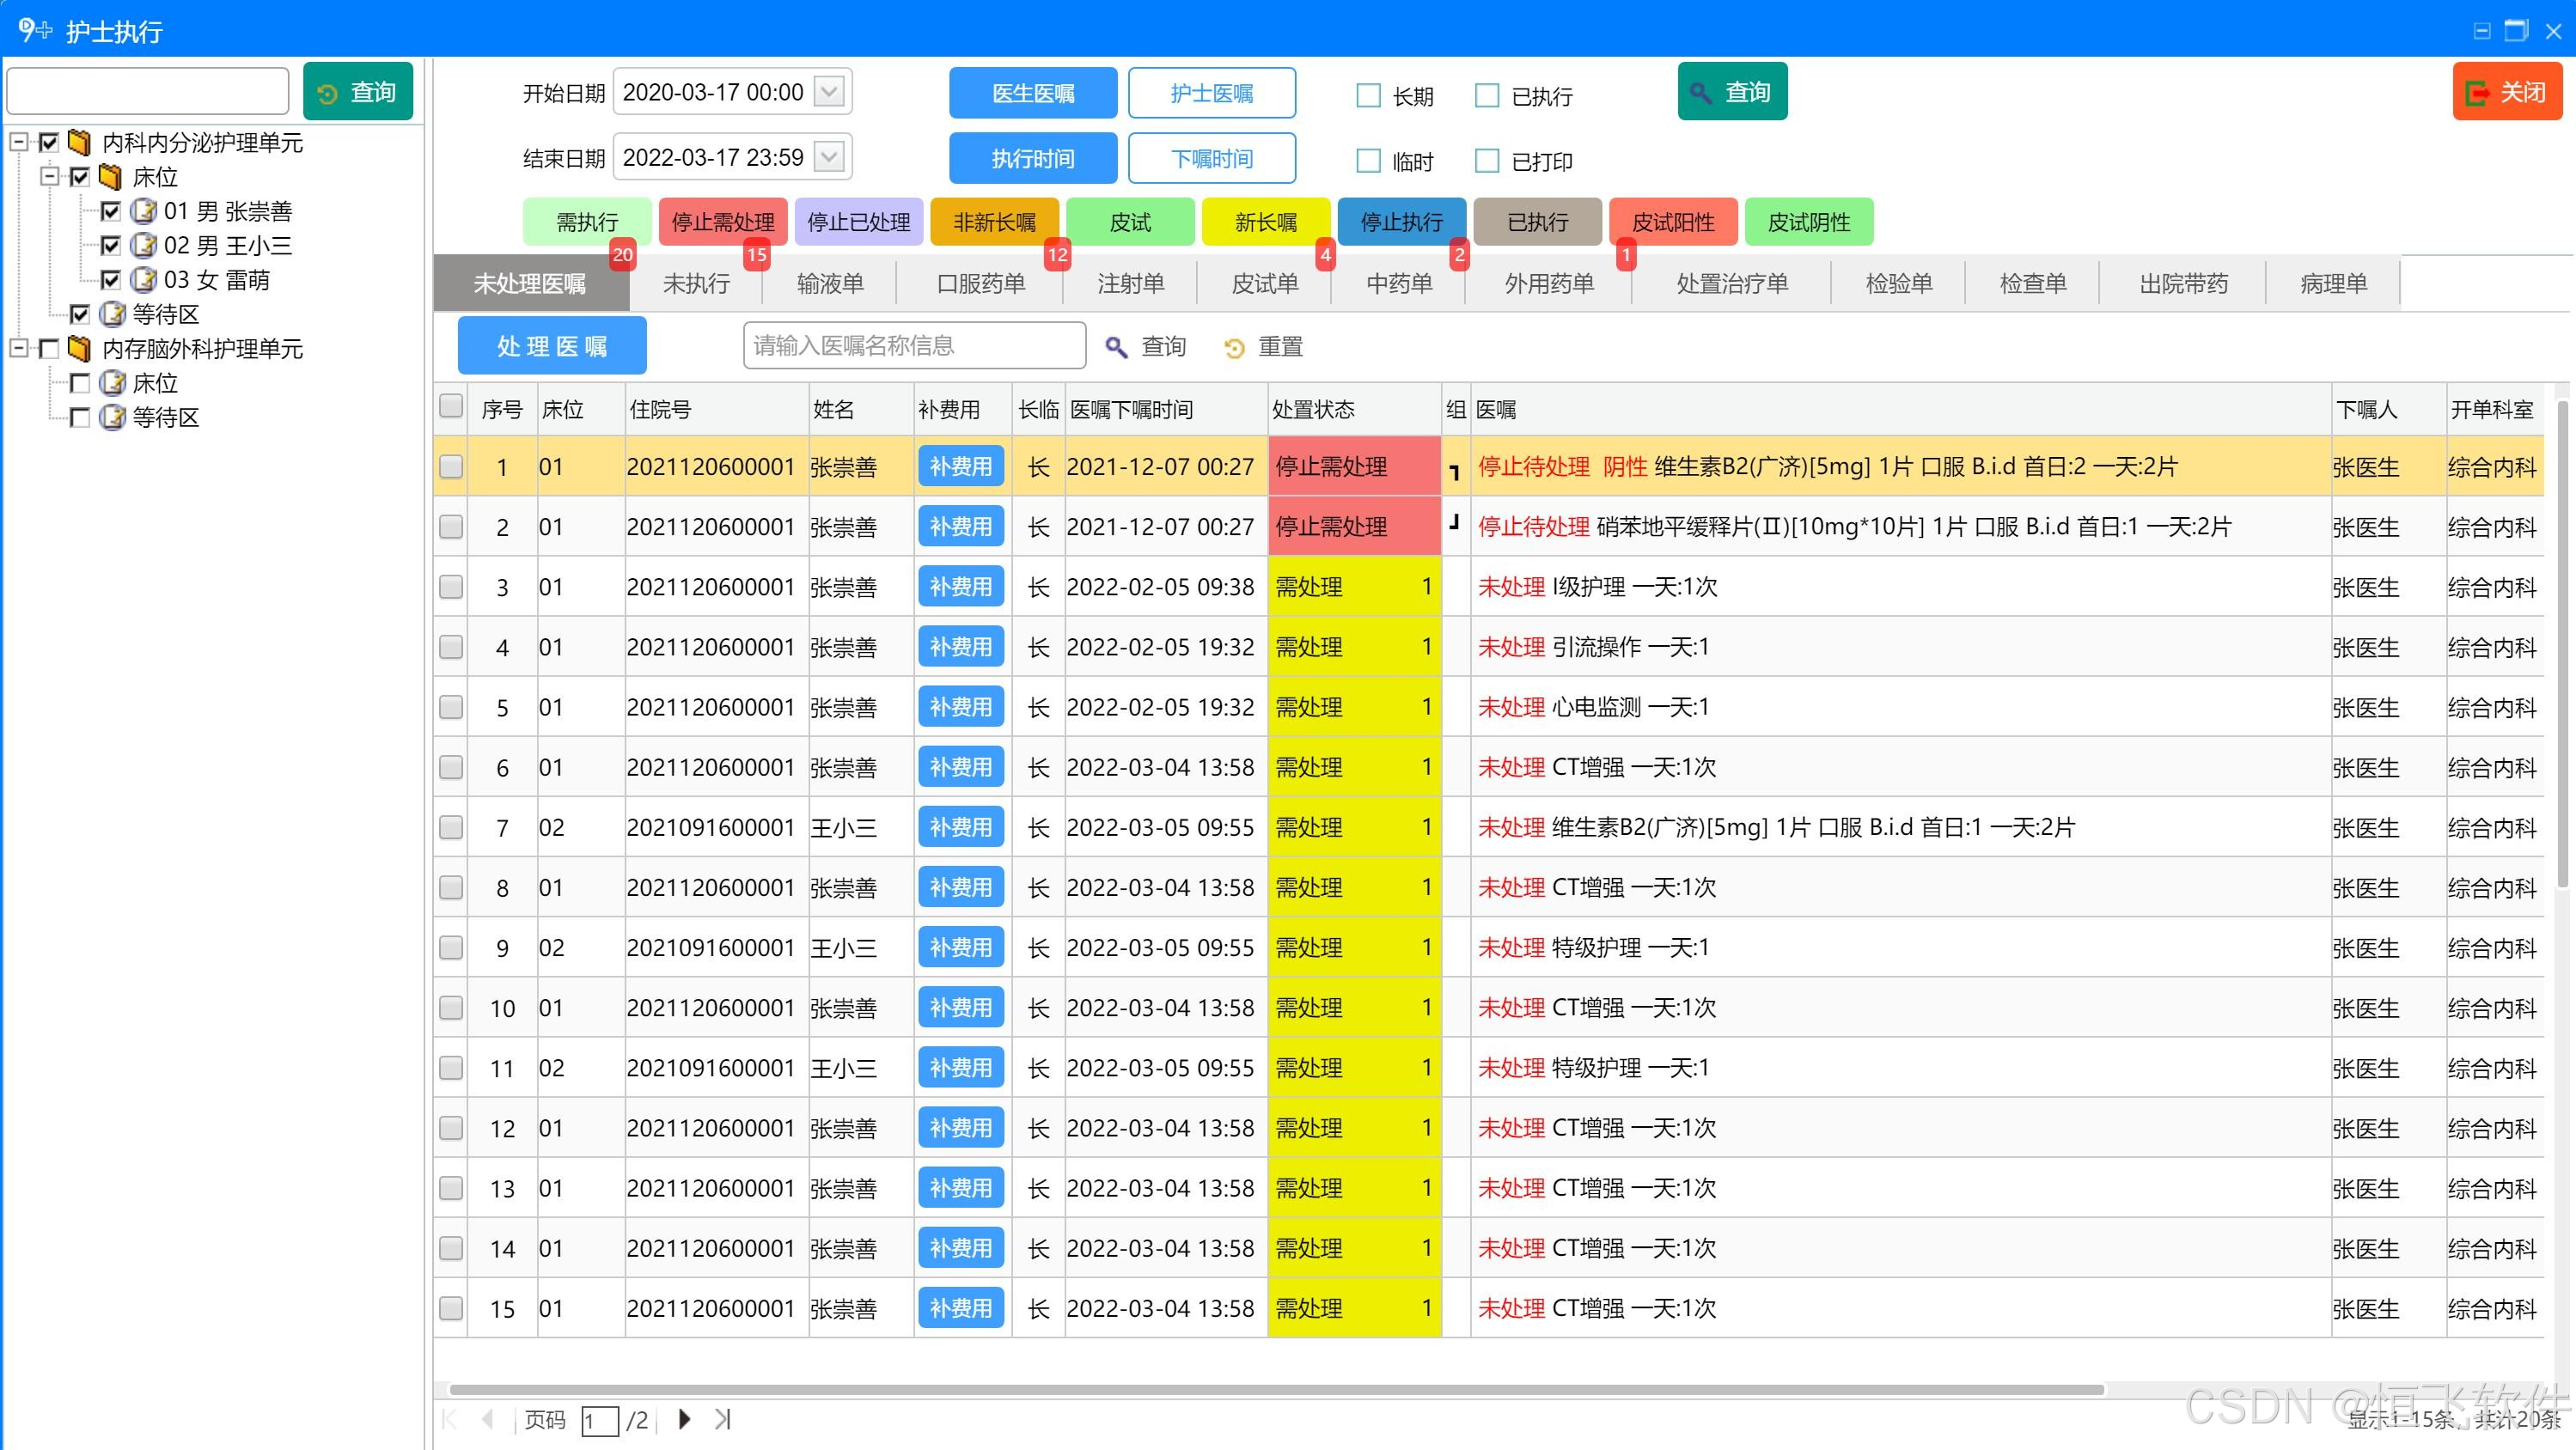Click patient icon for 01 男 张崇善
The height and width of the screenshot is (1450, 2576).
144,211
